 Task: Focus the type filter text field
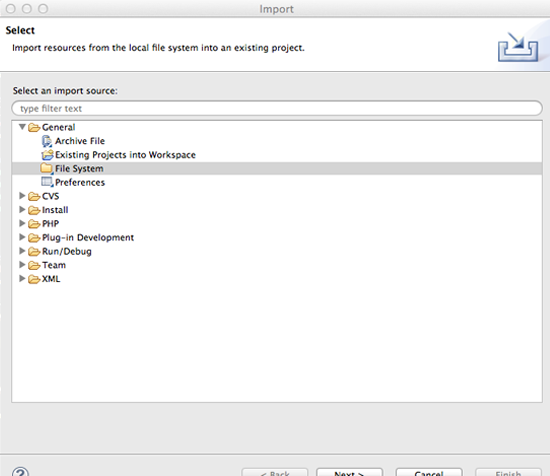point(277,108)
